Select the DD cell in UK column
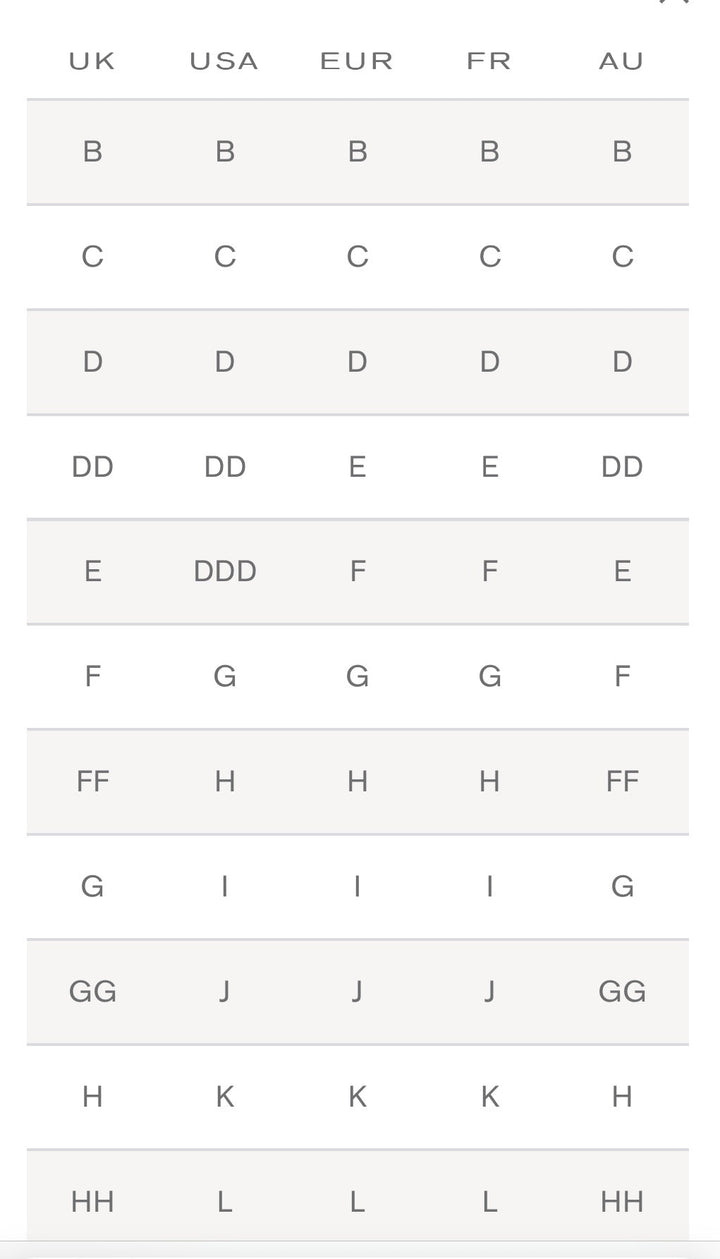The width and height of the screenshot is (720, 1259). click(x=92, y=467)
